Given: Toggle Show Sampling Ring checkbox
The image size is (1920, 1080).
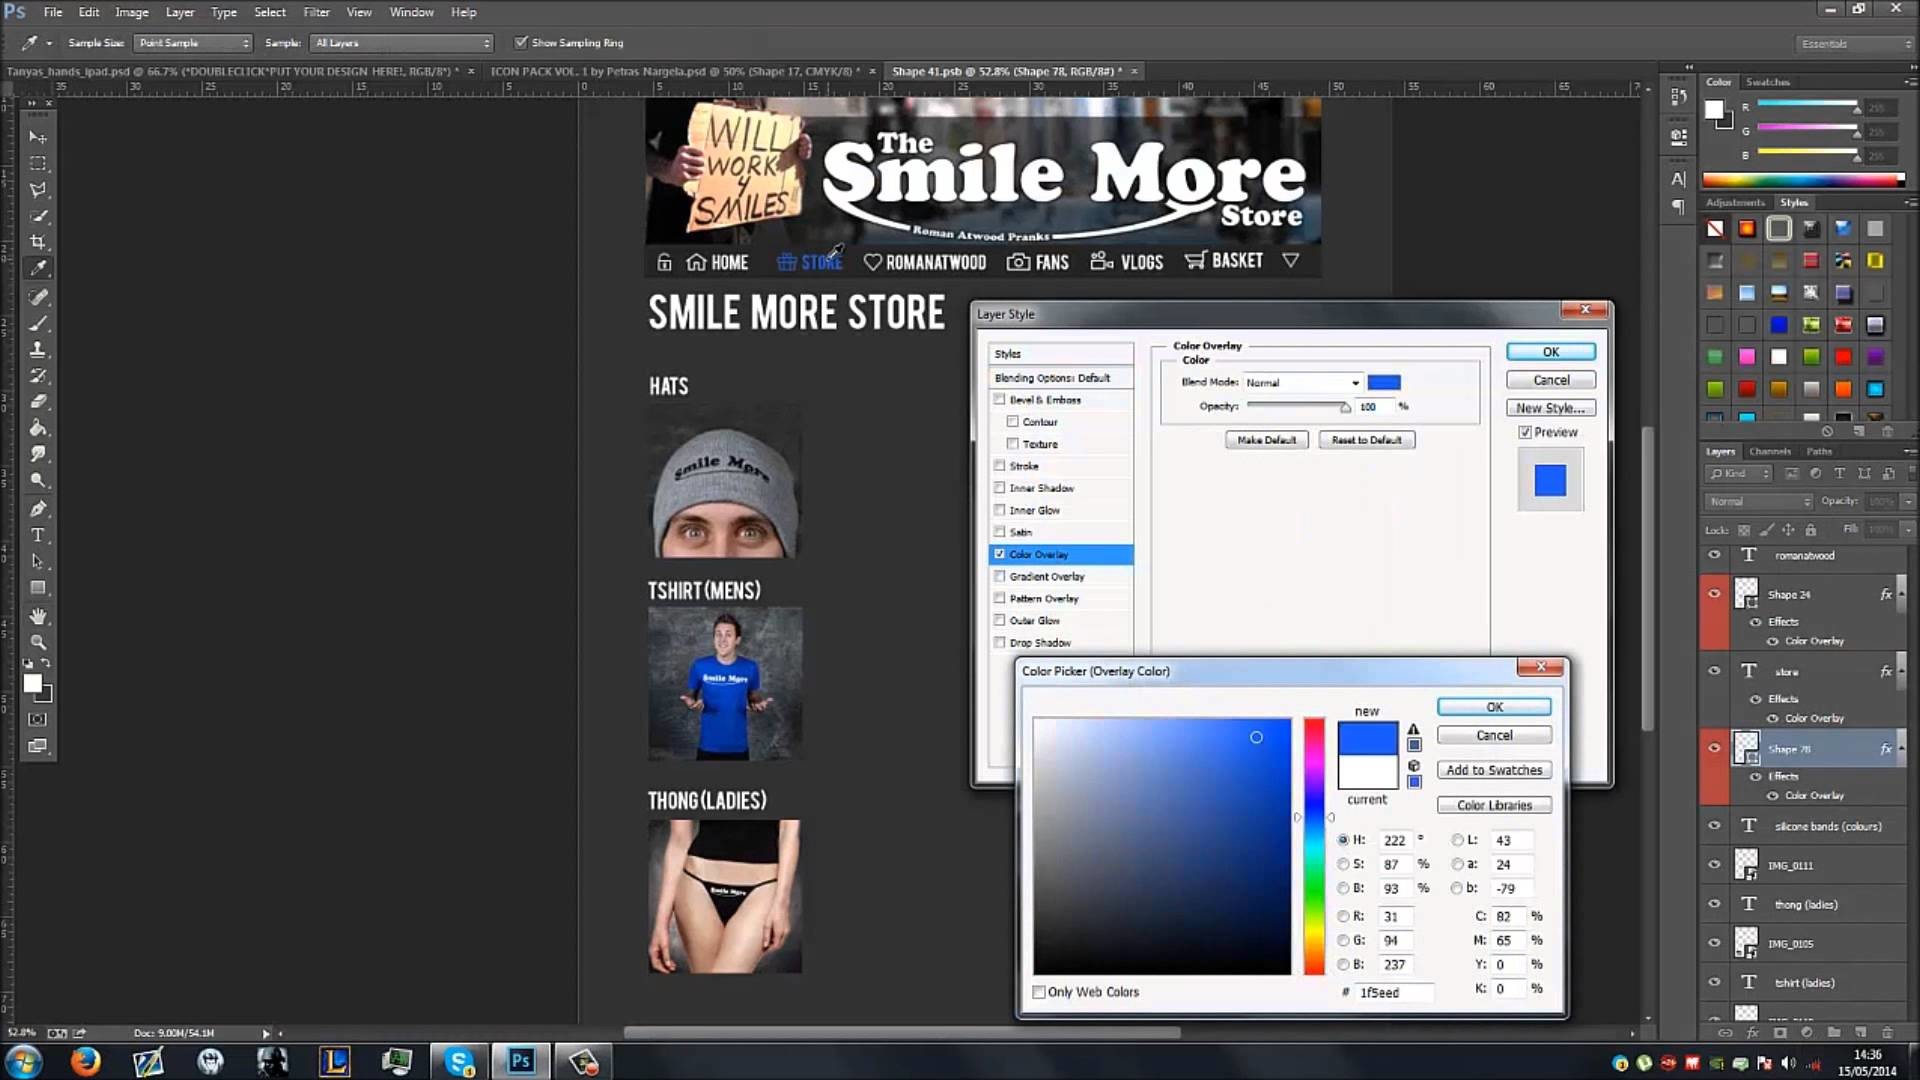Looking at the screenshot, I should pos(520,42).
